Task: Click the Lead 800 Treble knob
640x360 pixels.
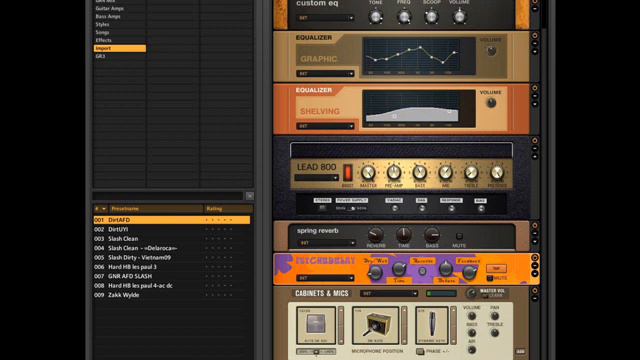Action: pos(471,173)
